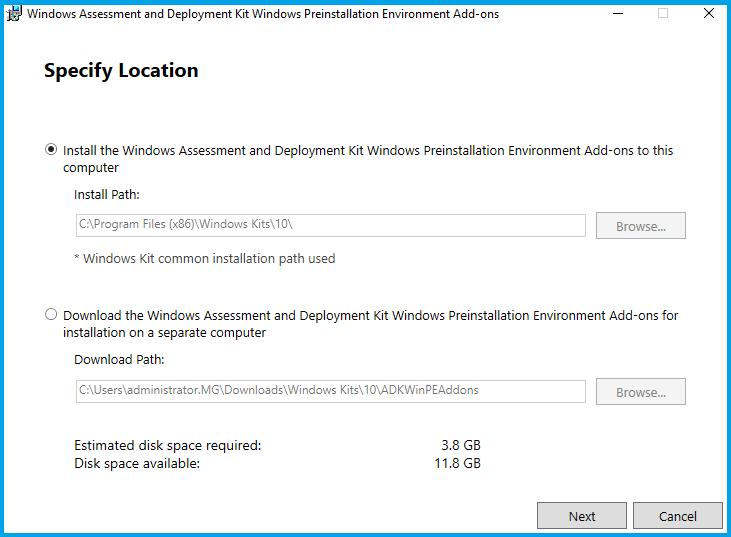731x537 pixels.
Task: Select the install to this computer option
Action: pos(51,150)
